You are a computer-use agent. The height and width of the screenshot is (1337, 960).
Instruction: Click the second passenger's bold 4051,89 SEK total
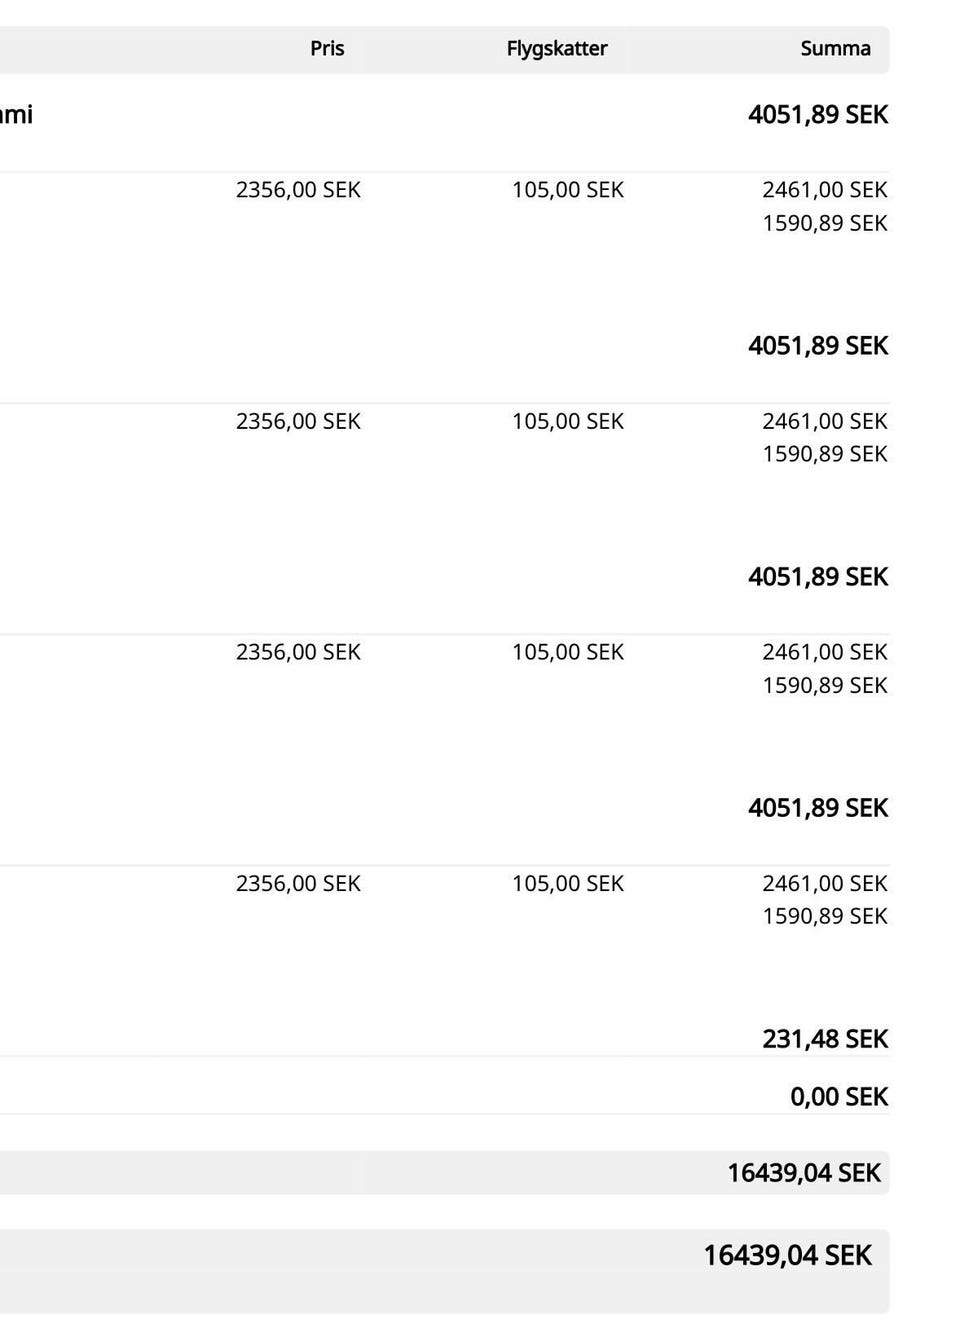click(818, 346)
